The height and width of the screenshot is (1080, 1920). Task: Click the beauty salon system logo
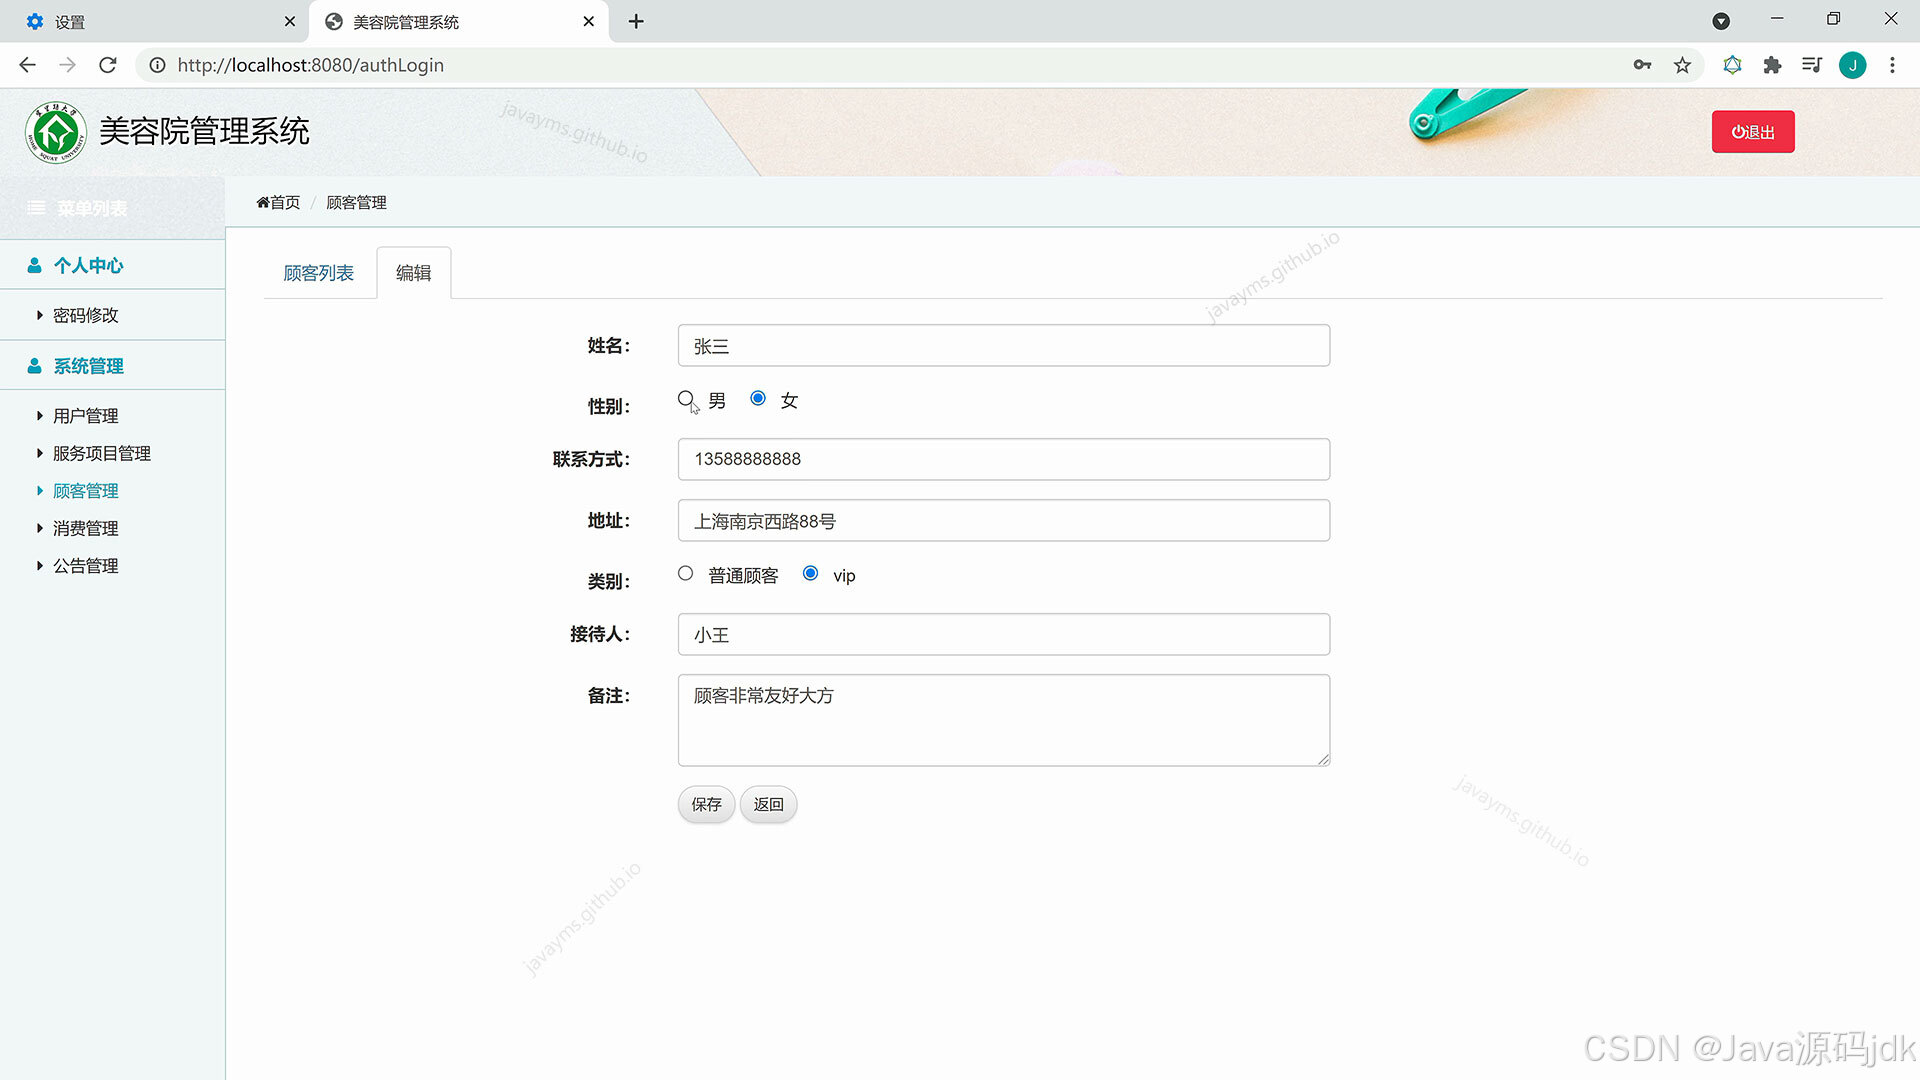[55, 132]
